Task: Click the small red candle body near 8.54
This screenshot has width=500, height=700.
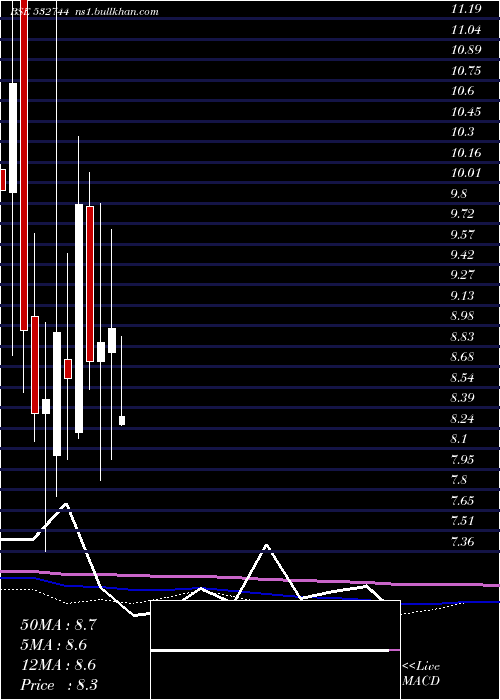Action: 68,369
